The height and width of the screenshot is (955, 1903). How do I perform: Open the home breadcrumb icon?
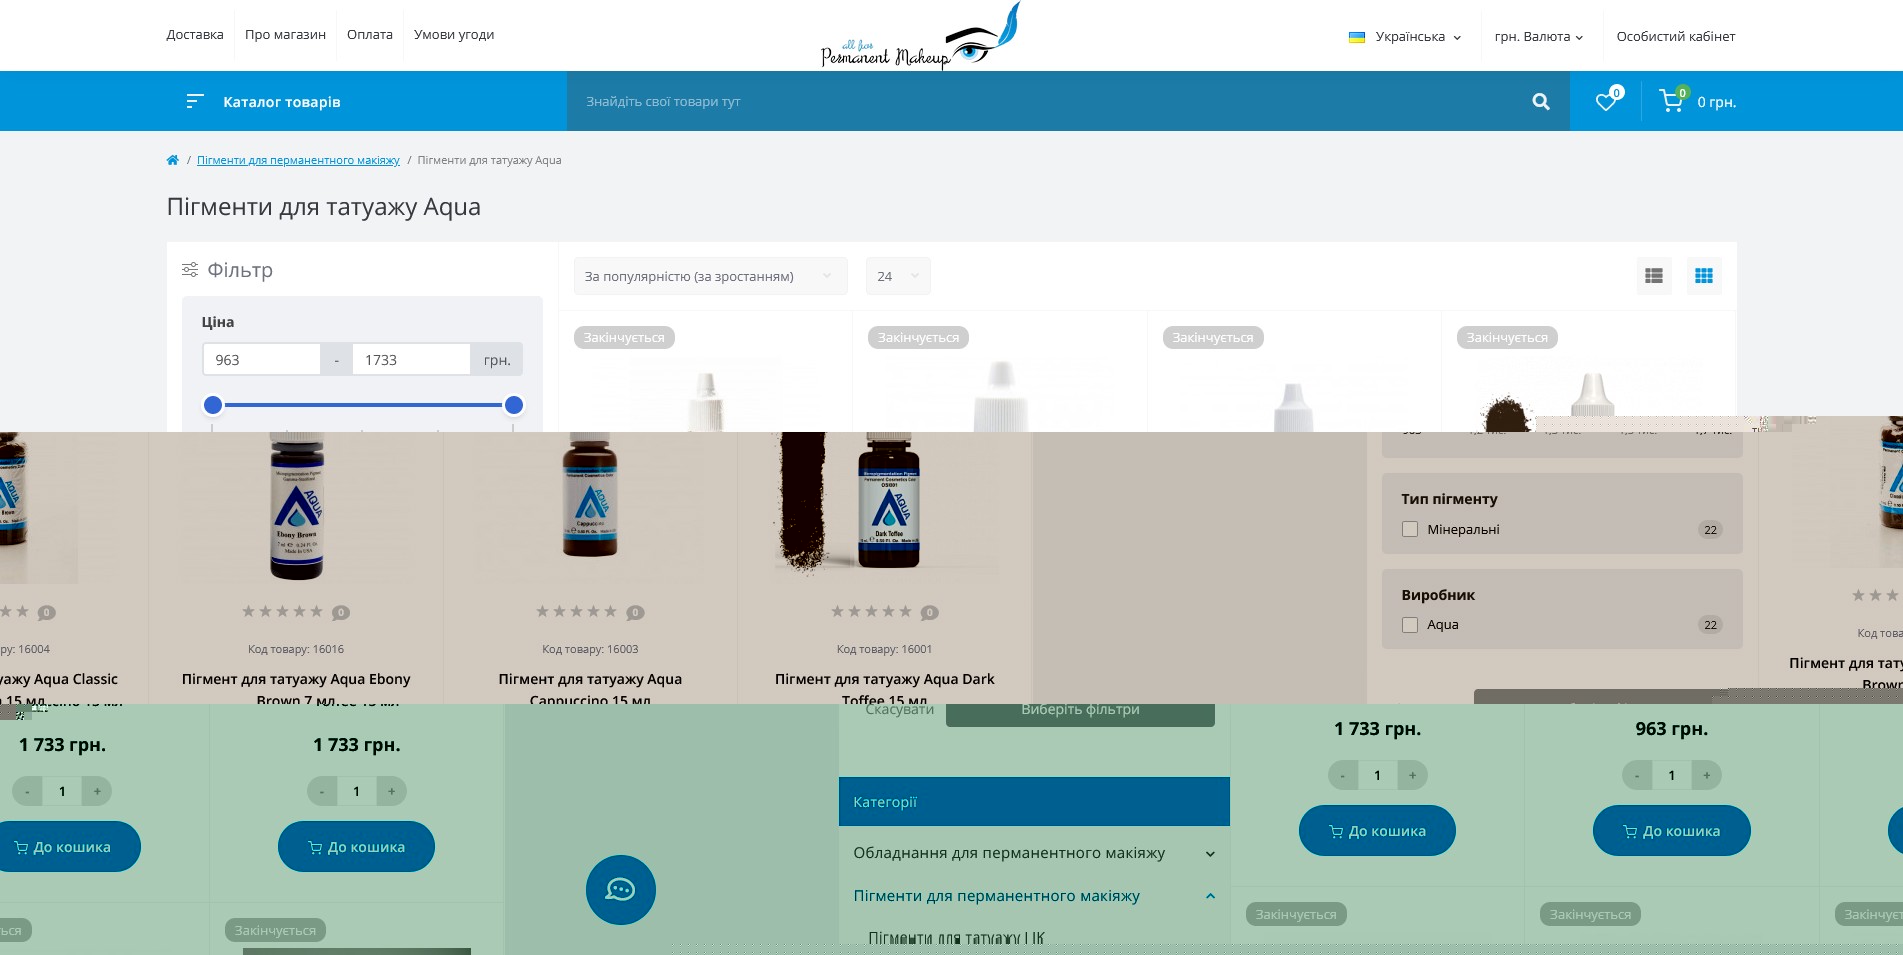tap(172, 160)
